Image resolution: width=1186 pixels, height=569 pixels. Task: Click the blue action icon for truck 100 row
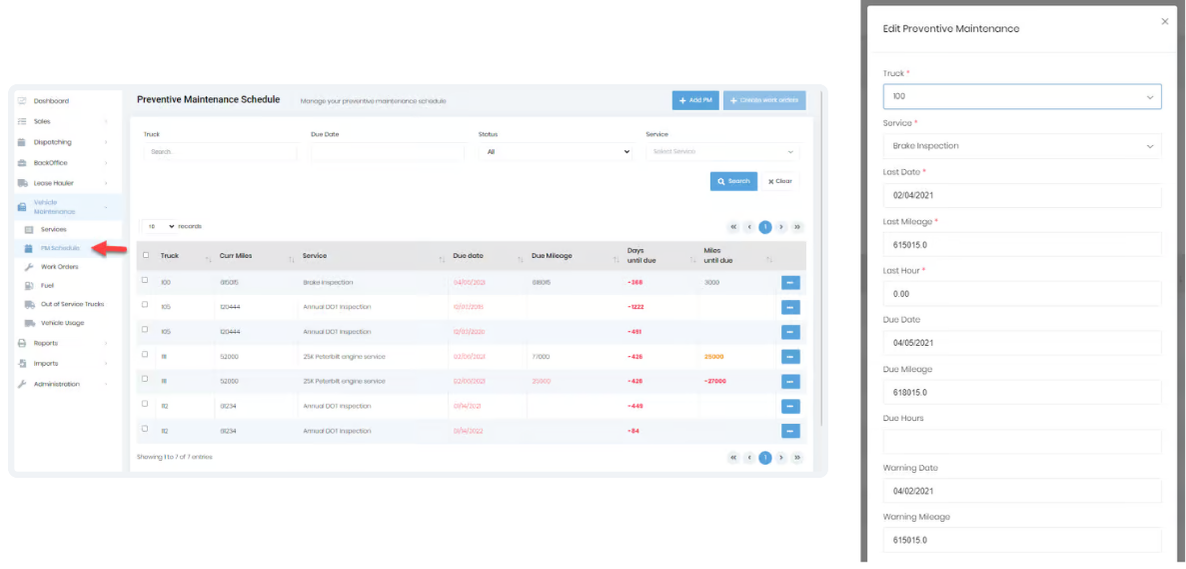(x=790, y=283)
